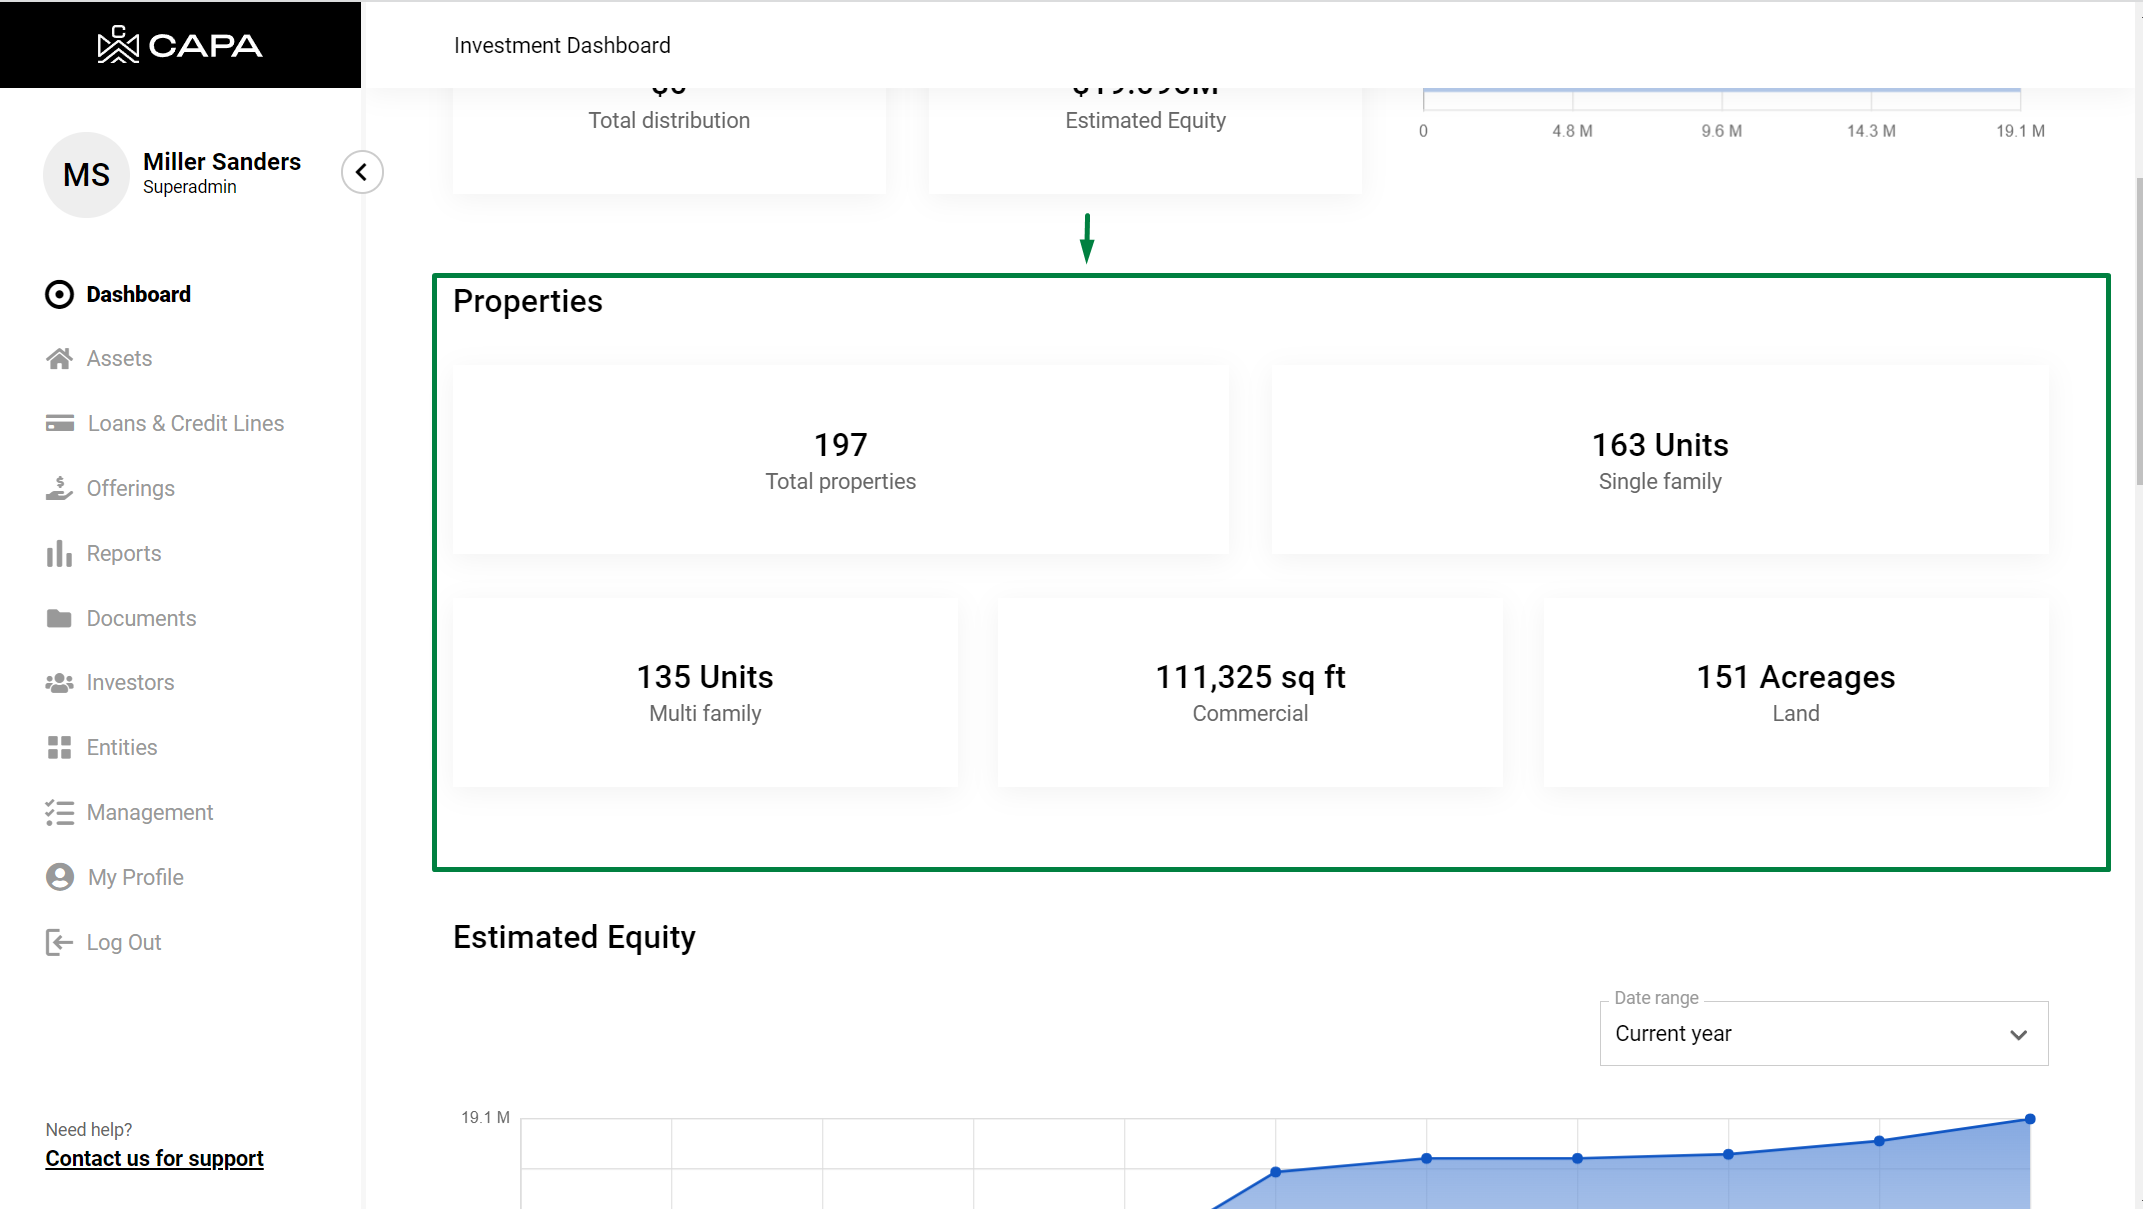Image resolution: width=2143 pixels, height=1209 pixels.
Task: Click the Management checklist icon
Action: [x=59, y=813]
